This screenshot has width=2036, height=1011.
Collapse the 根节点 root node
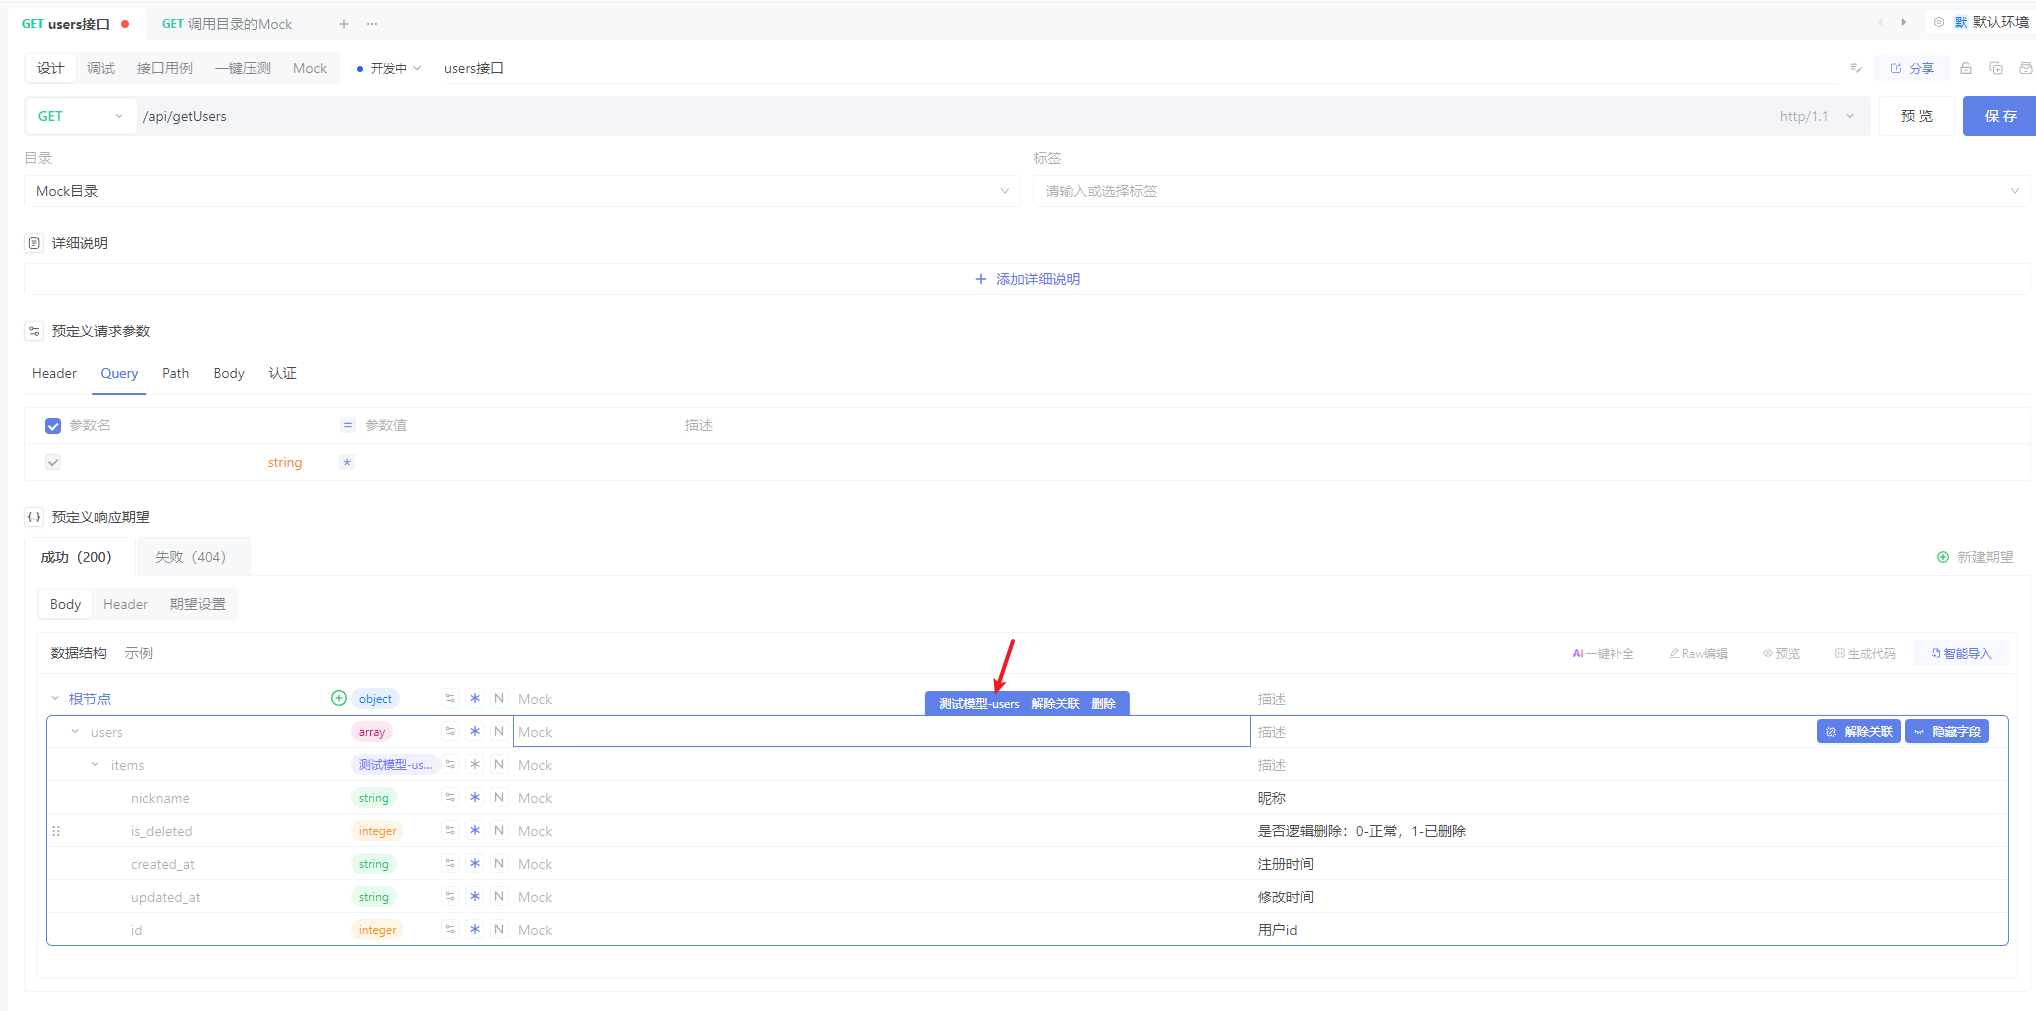pos(55,698)
